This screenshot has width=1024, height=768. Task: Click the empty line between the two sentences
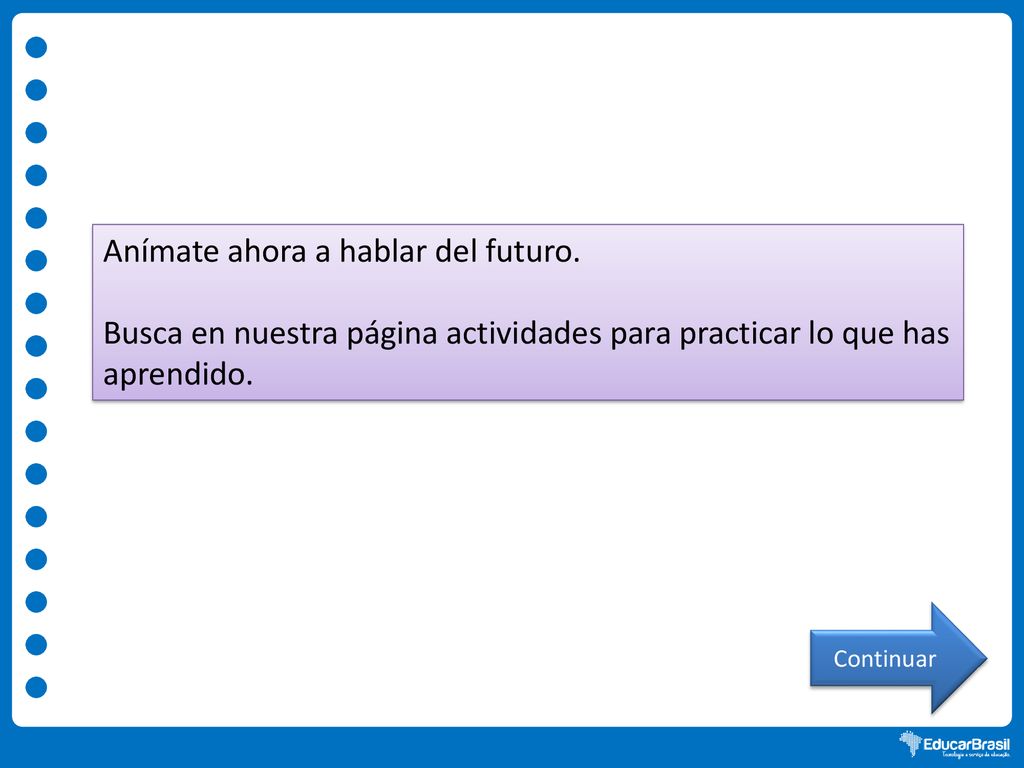coord(528,292)
